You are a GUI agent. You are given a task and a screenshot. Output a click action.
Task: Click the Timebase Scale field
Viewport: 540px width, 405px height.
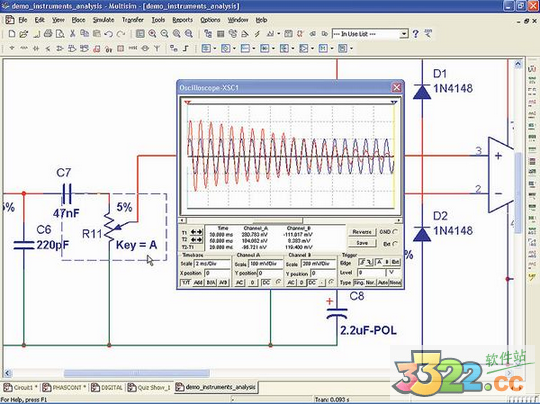point(212,264)
